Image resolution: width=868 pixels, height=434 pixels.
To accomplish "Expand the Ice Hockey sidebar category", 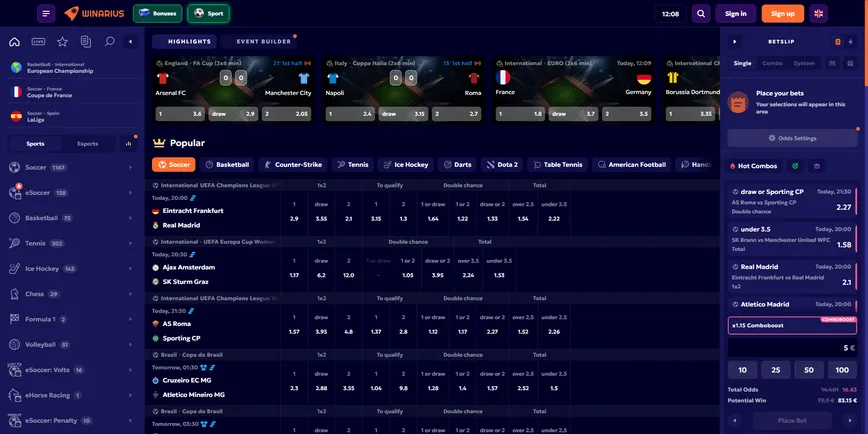I will tap(72, 268).
